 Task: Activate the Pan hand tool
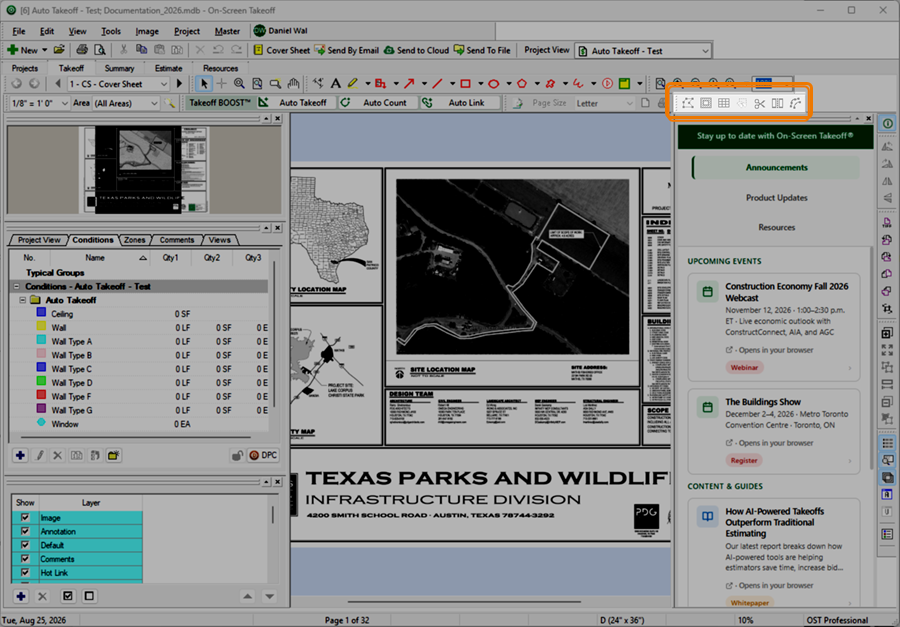click(x=293, y=84)
